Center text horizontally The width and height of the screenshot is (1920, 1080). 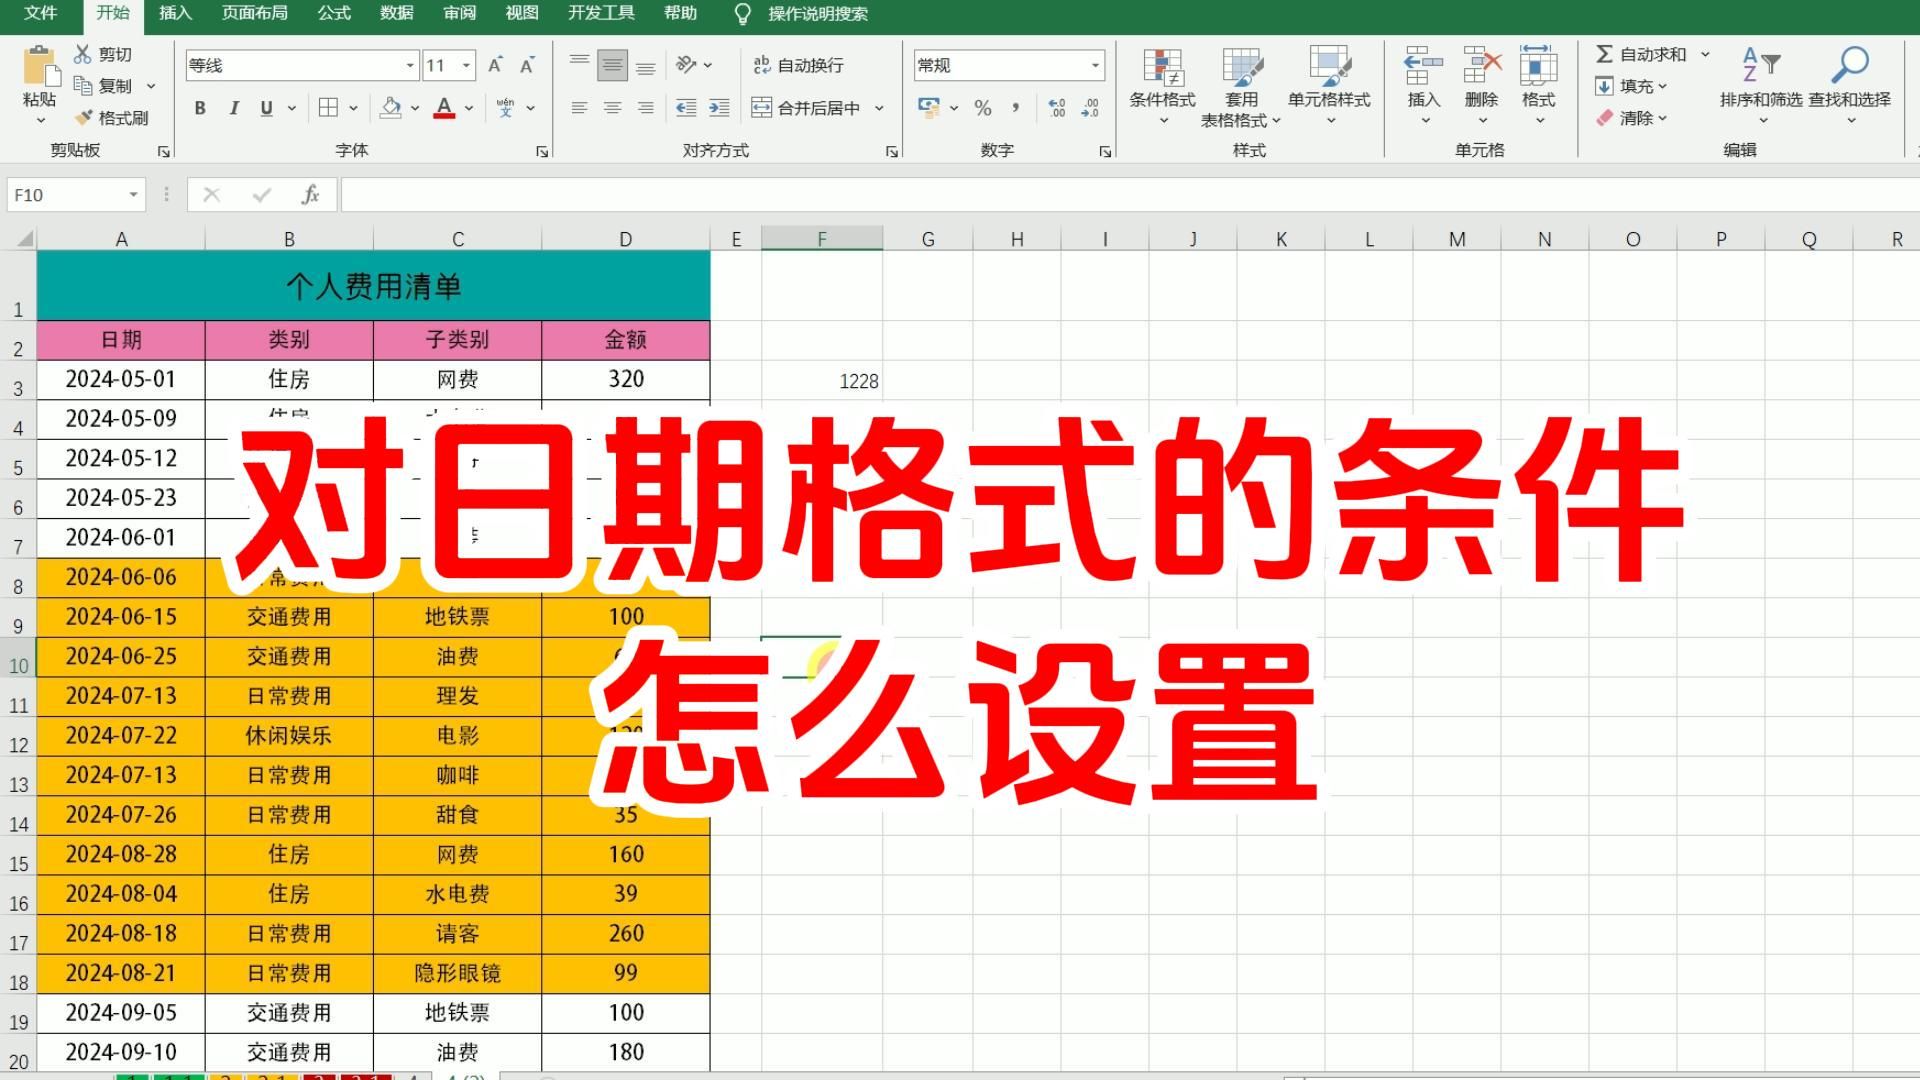coord(612,108)
